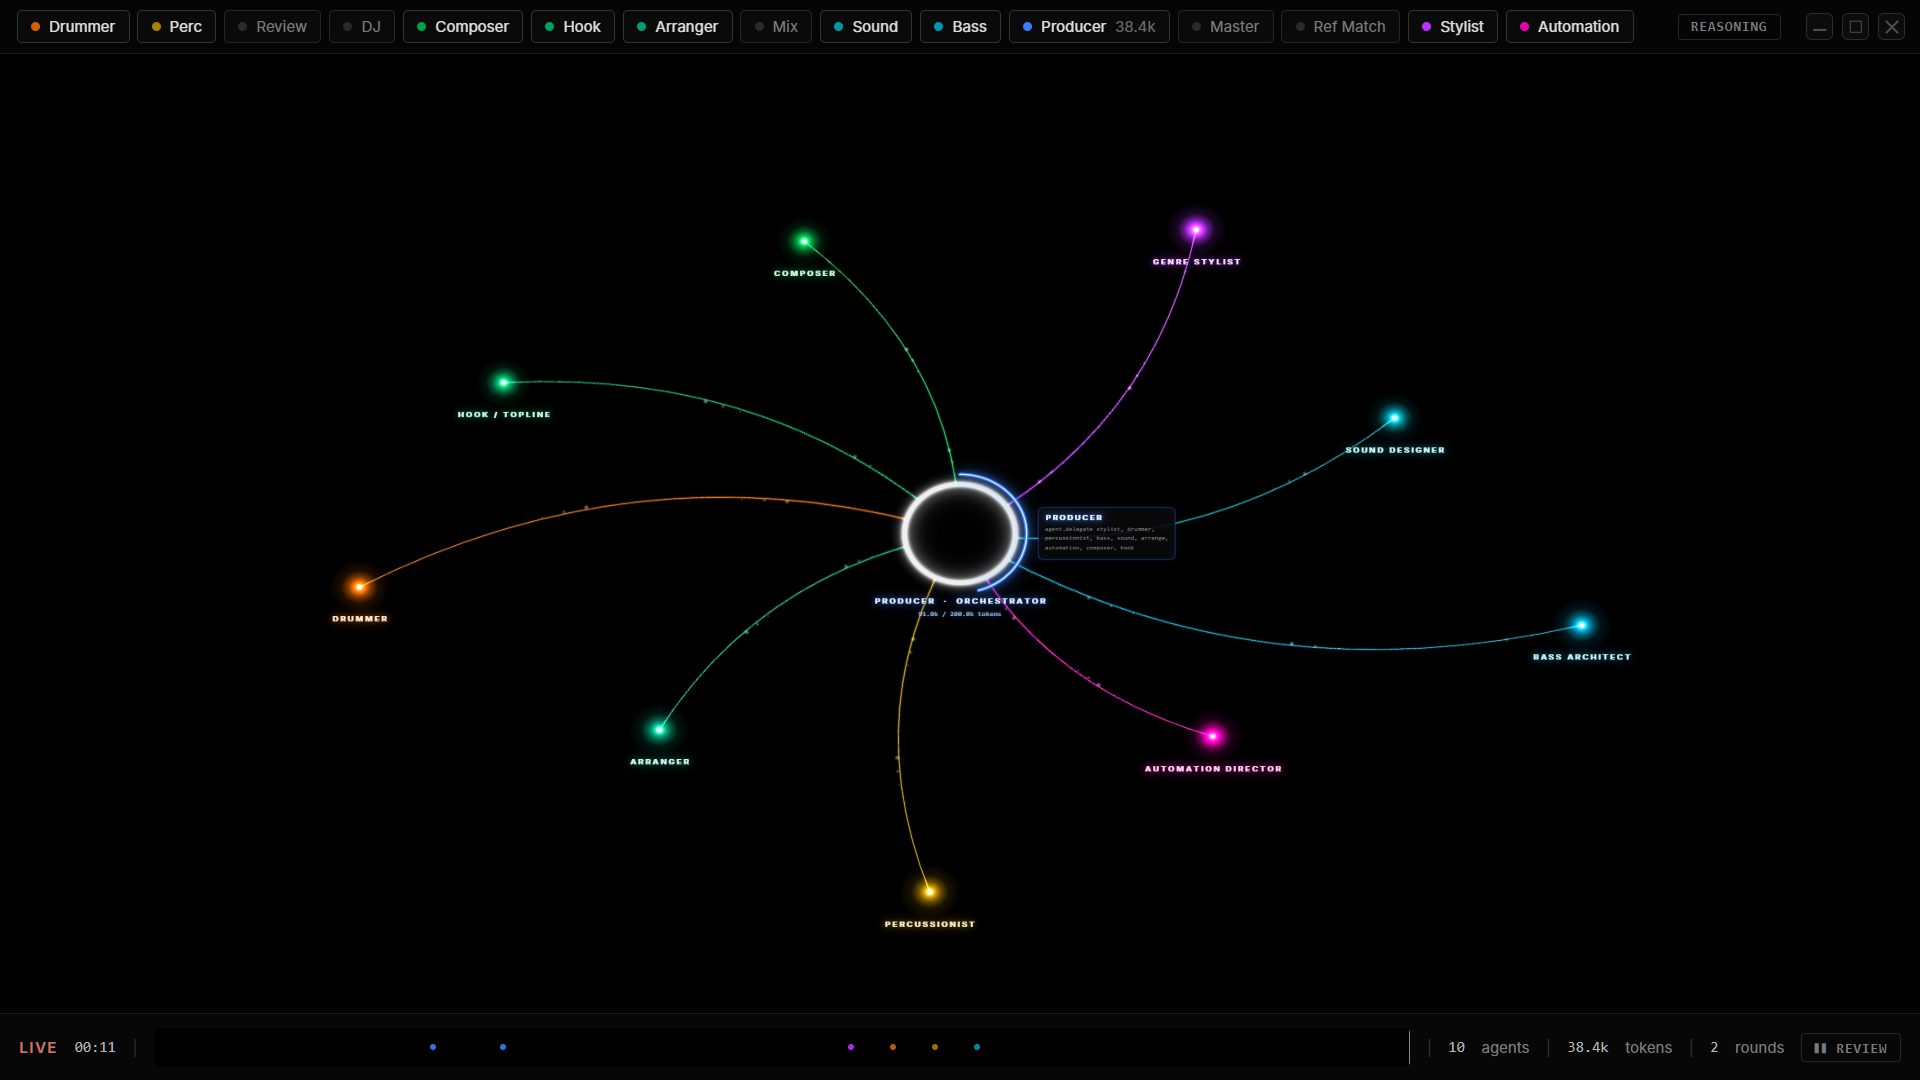Select the cyan Sound Designer node

click(x=1394, y=418)
